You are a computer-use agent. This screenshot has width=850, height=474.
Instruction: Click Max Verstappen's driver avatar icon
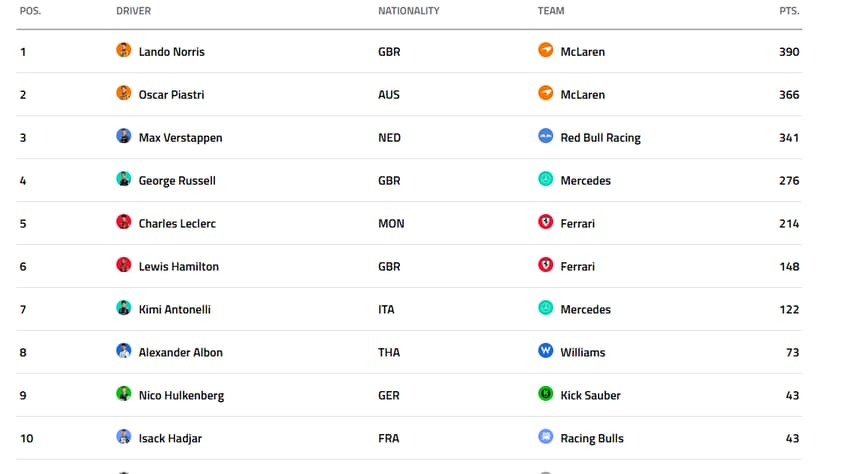point(124,136)
